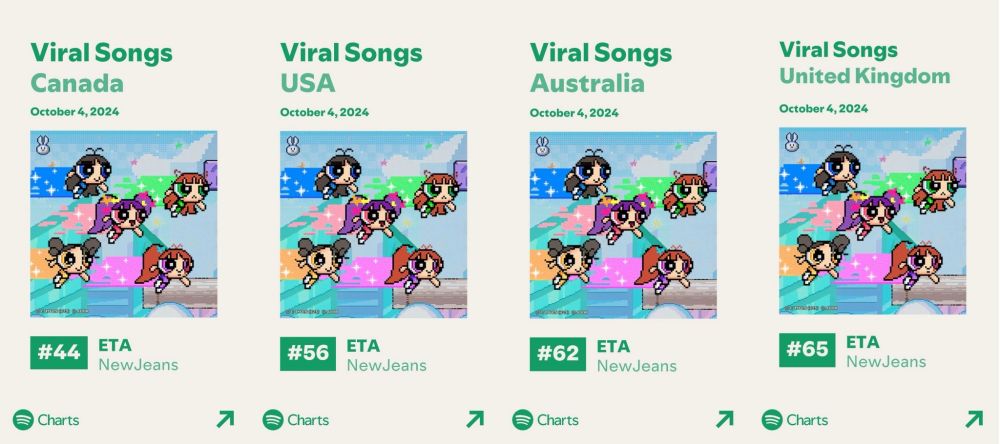This screenshot has height=444, width=1000.
Task: Open the United Kingdom chart via arrow icon
Action: (x=974, y=419)
